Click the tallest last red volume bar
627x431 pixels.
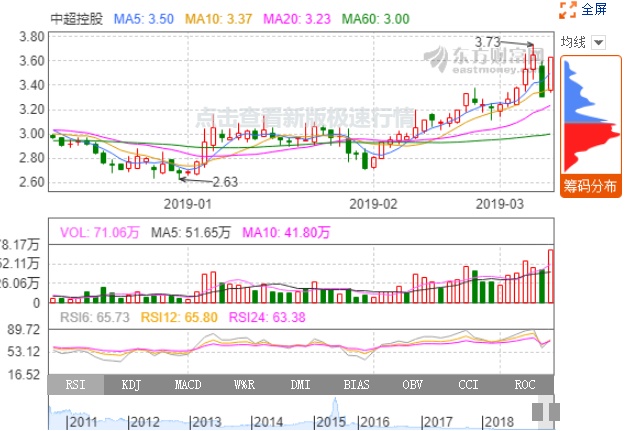coord(551,276)
